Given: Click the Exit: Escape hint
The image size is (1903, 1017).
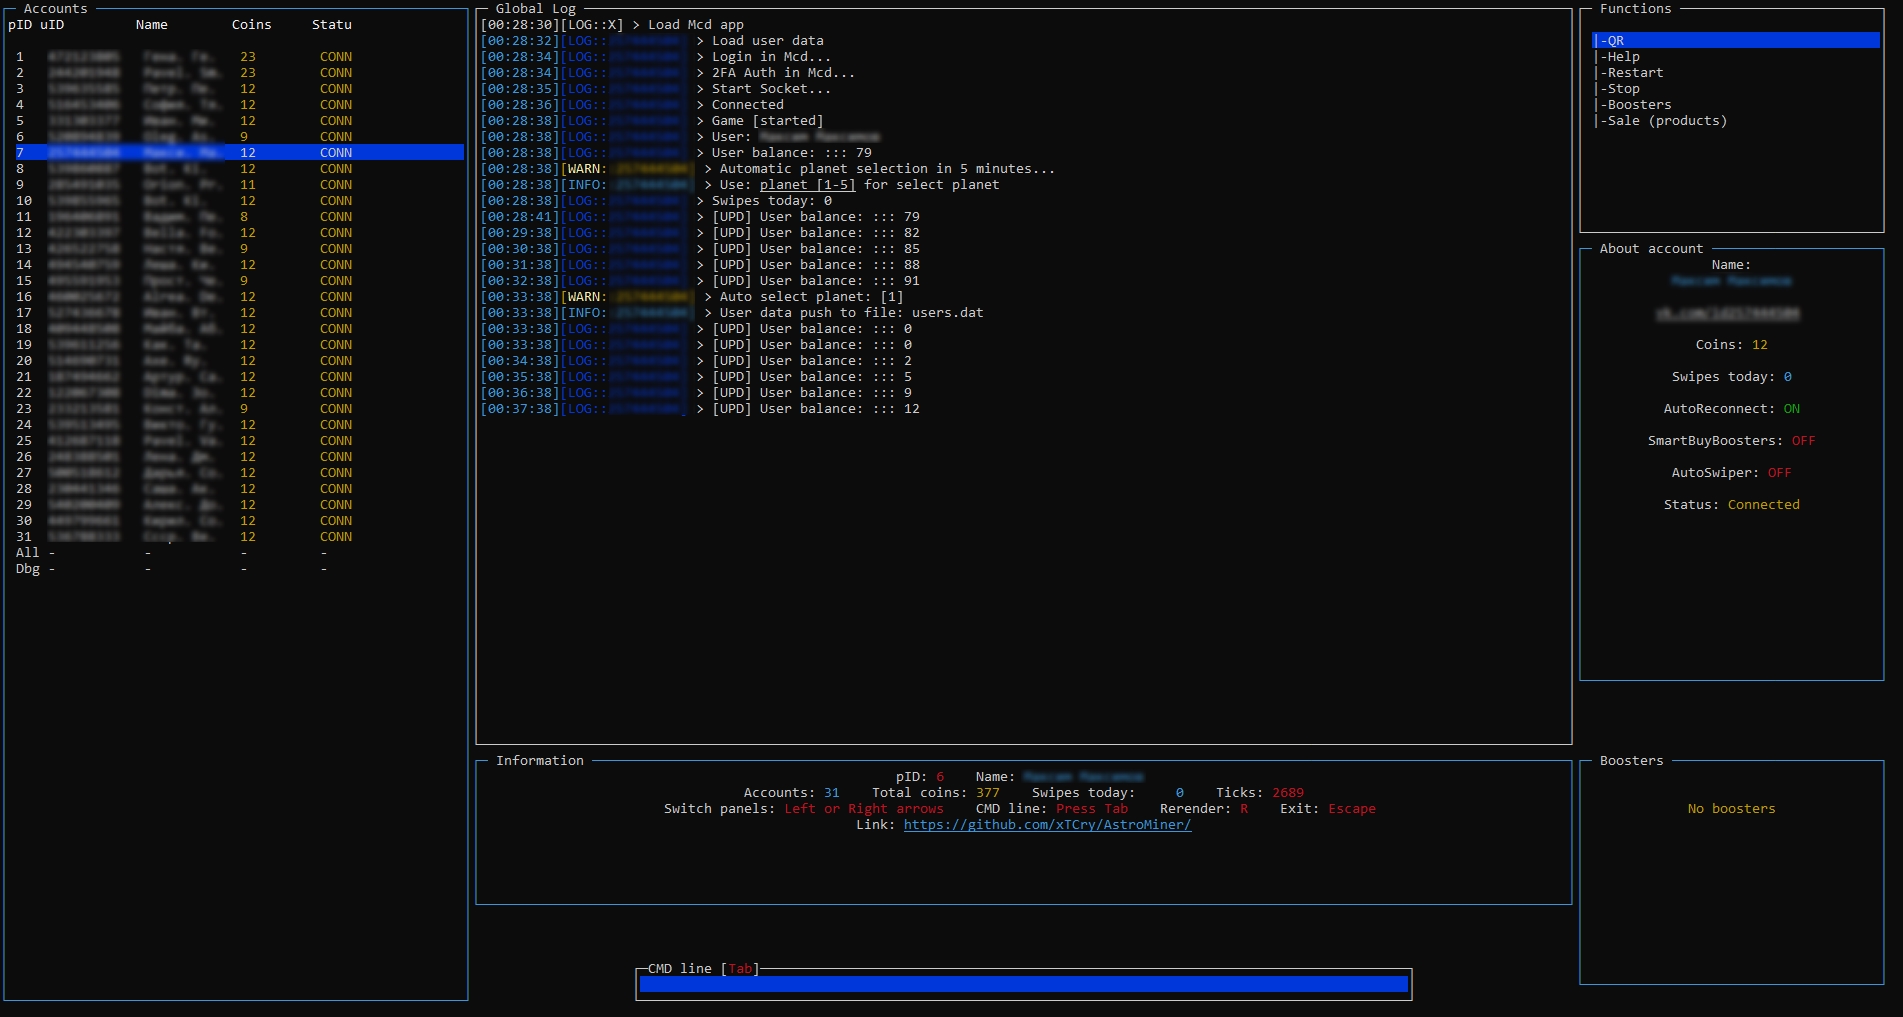Looking at the screenshot, I should tap(1328, 809).
